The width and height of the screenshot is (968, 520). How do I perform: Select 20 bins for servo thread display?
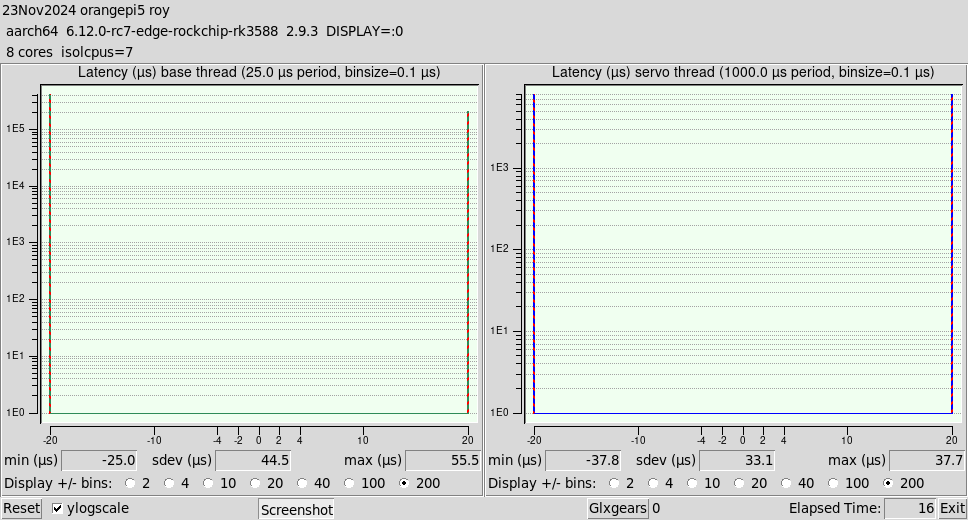point(739,483)
